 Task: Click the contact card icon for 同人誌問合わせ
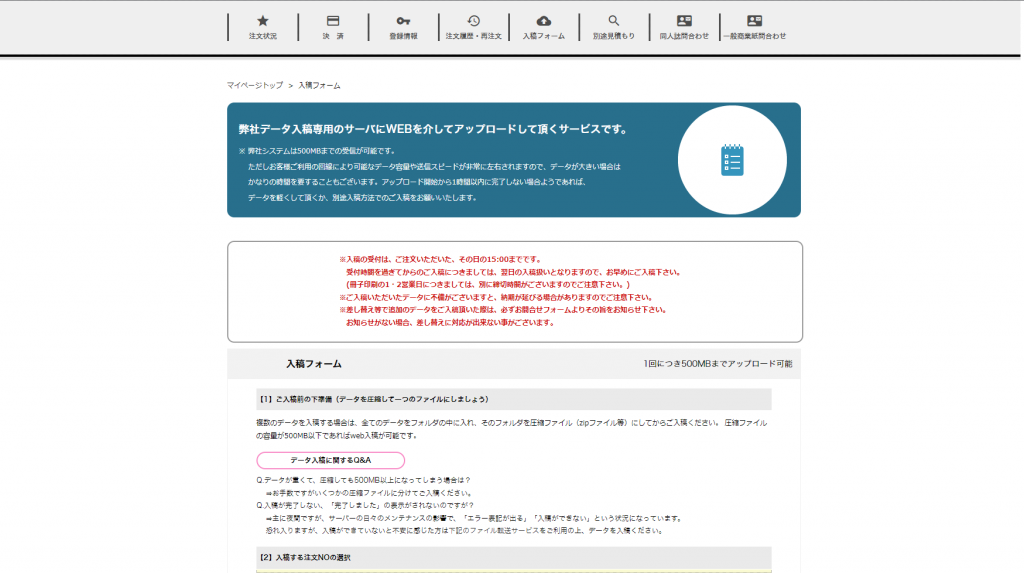pyautogui.click(x=684, y=20)
